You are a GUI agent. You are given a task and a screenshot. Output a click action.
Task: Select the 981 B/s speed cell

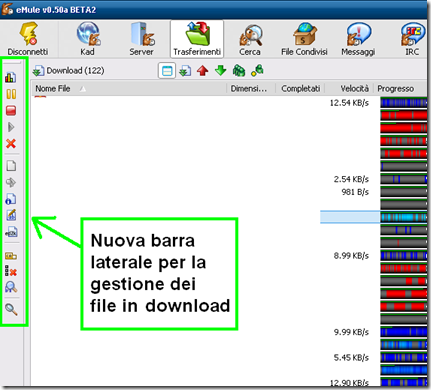click(355, 192)
